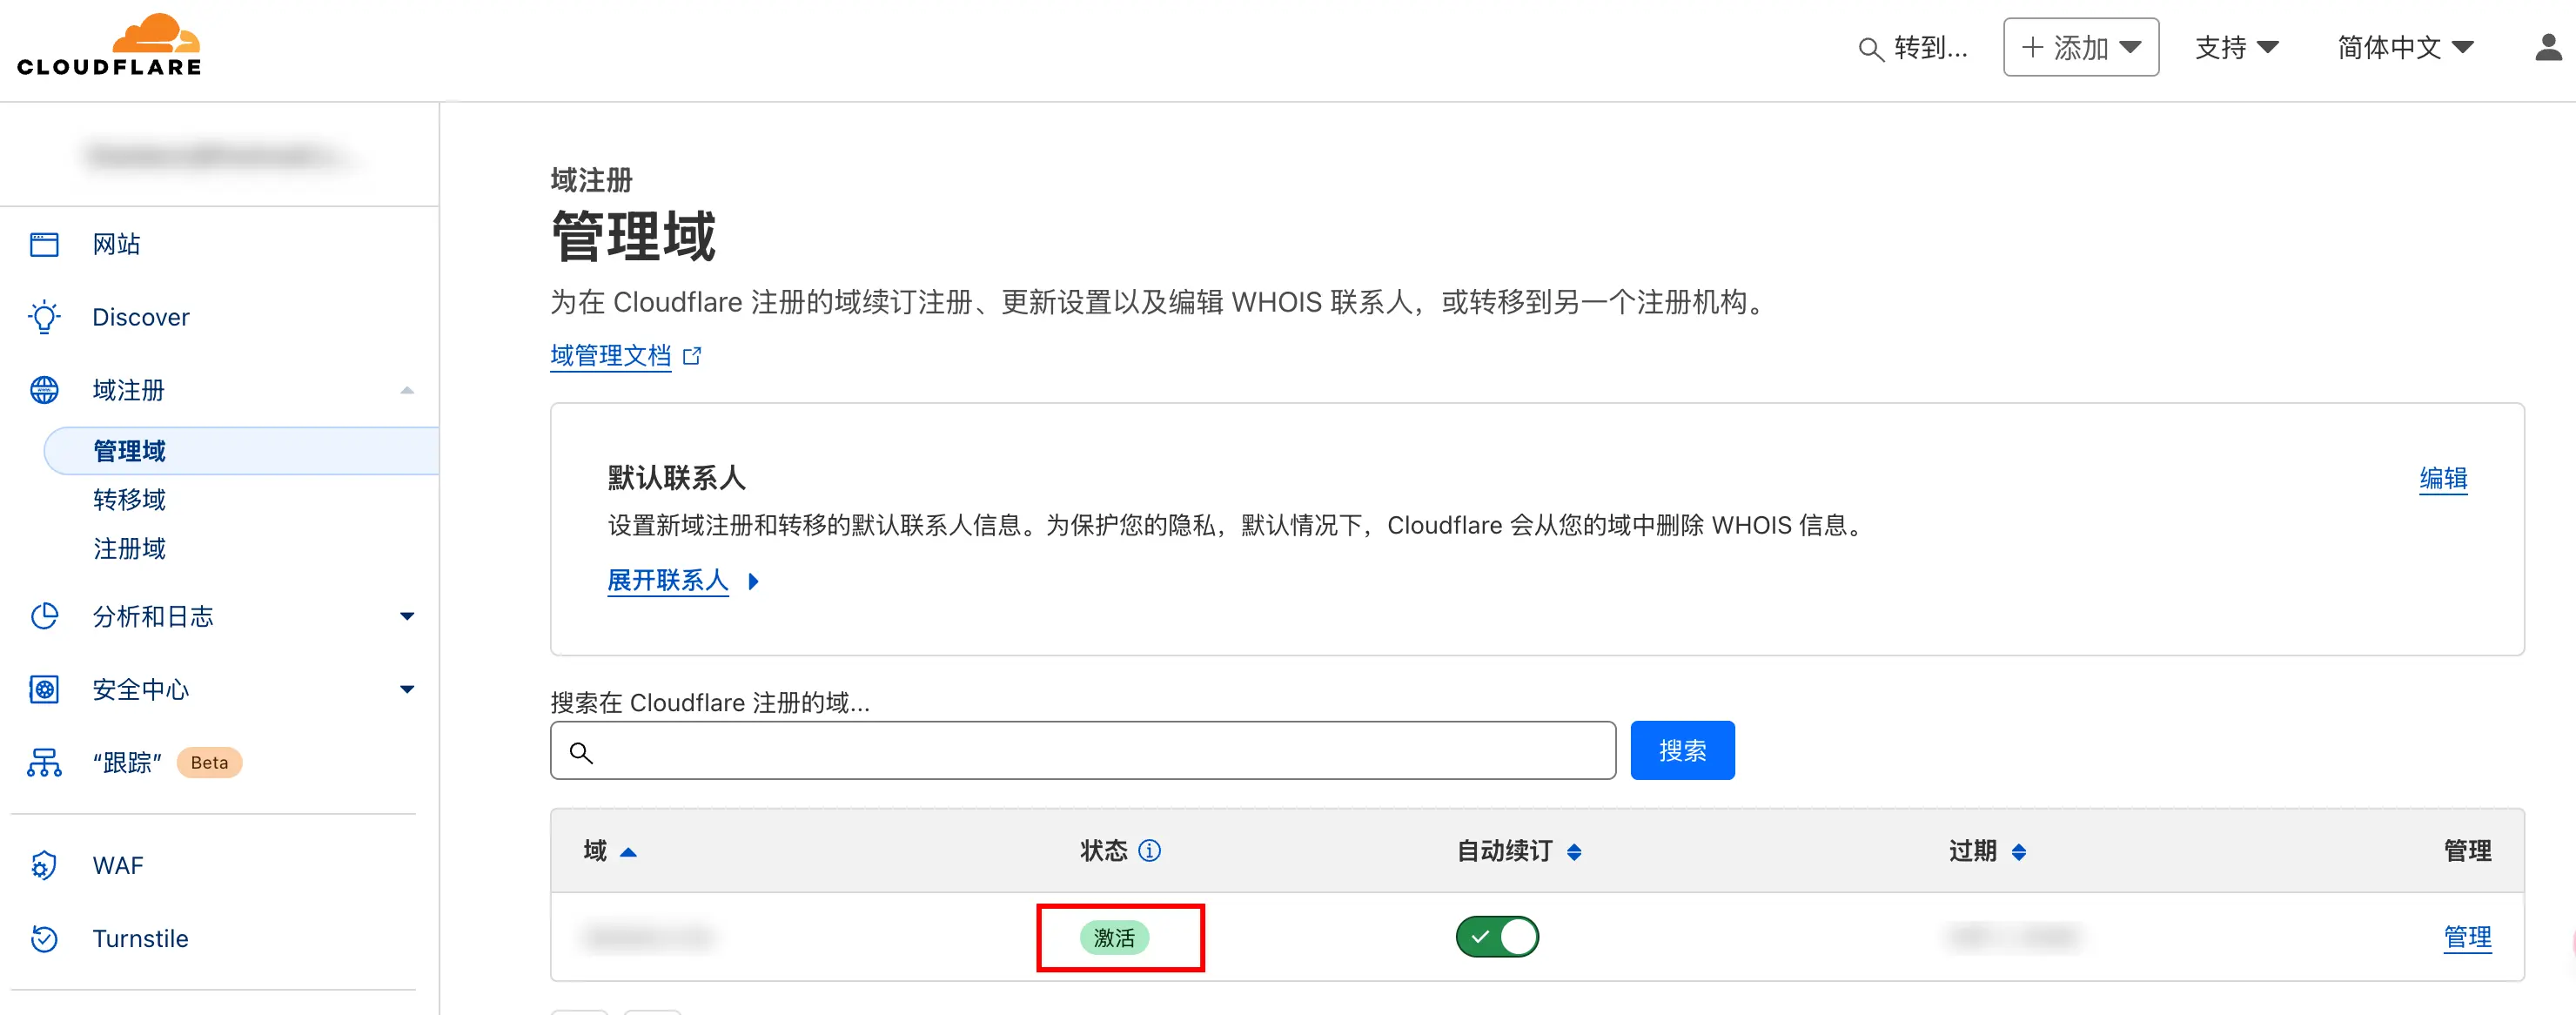Click the 安全中心 security icon
Image resolution: width=2576 pixels, height=1015 pixels.
[x=44, y=689]
